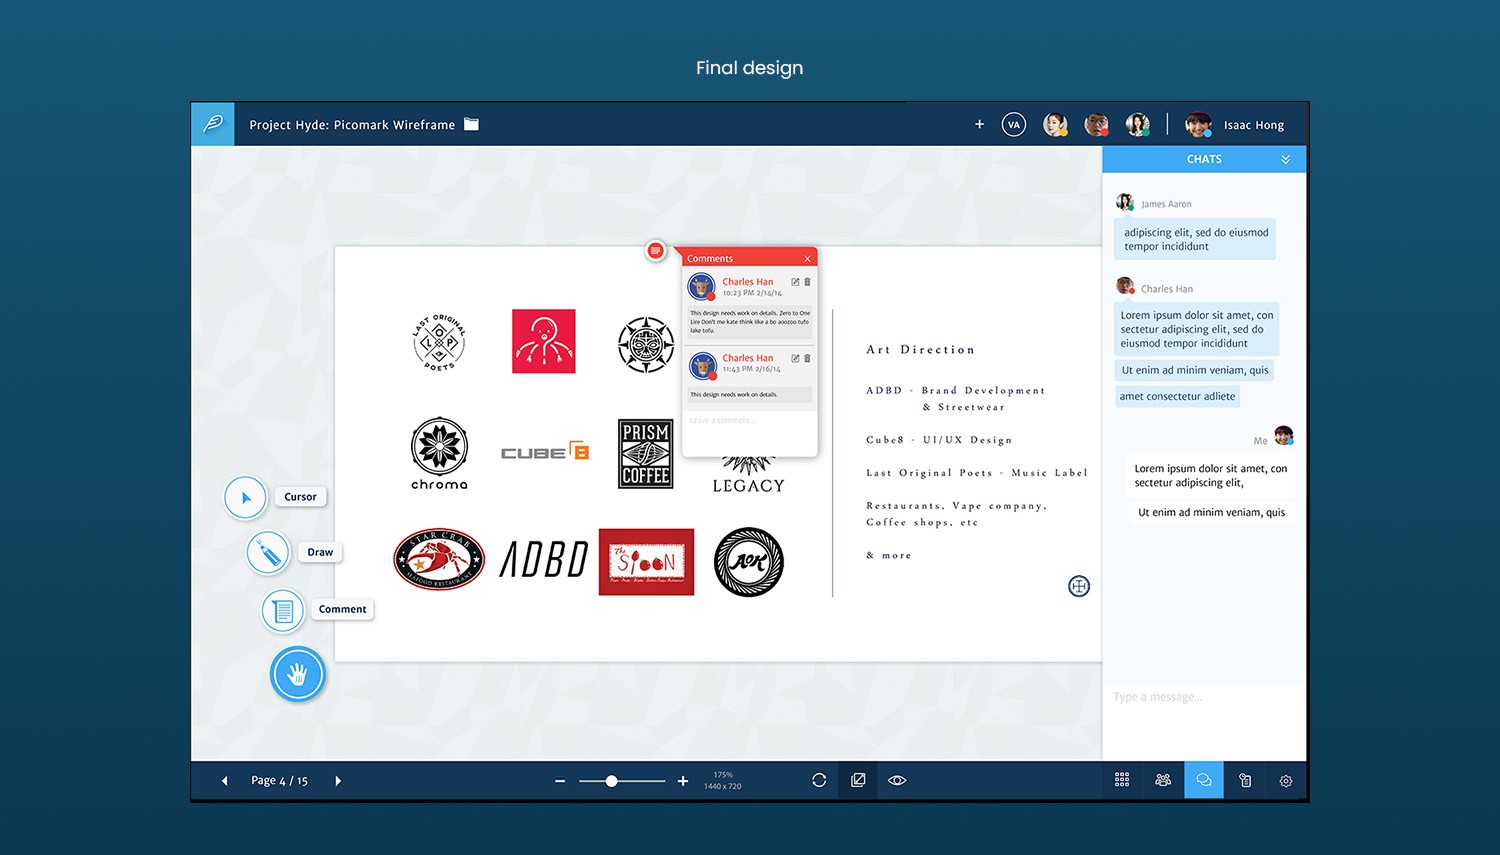The width and height of the screenshot is (1500, 855).
Task: Click the CHATS panel header
Action: click(x=1204, y=159)
